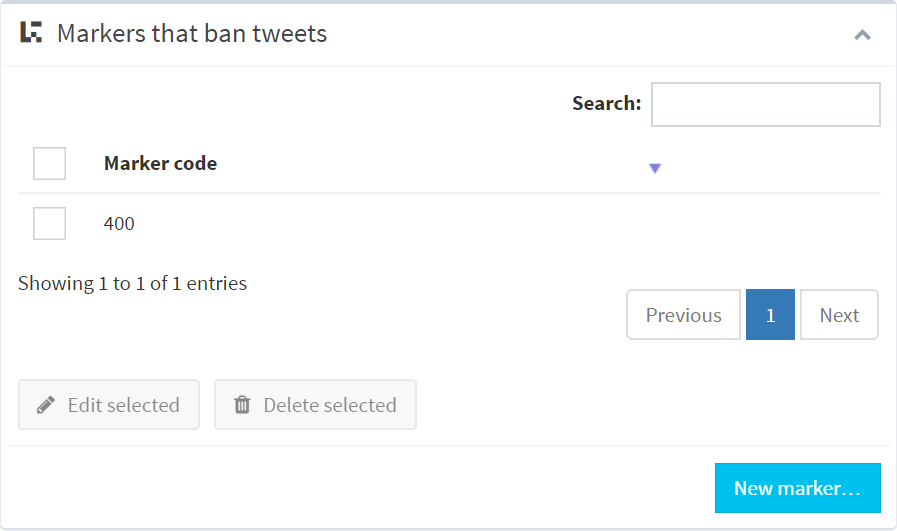The height and width of the screenshot is (531, 897).
Task: Check the checkbox for marker 400
Action: click(x=49, y=223)
